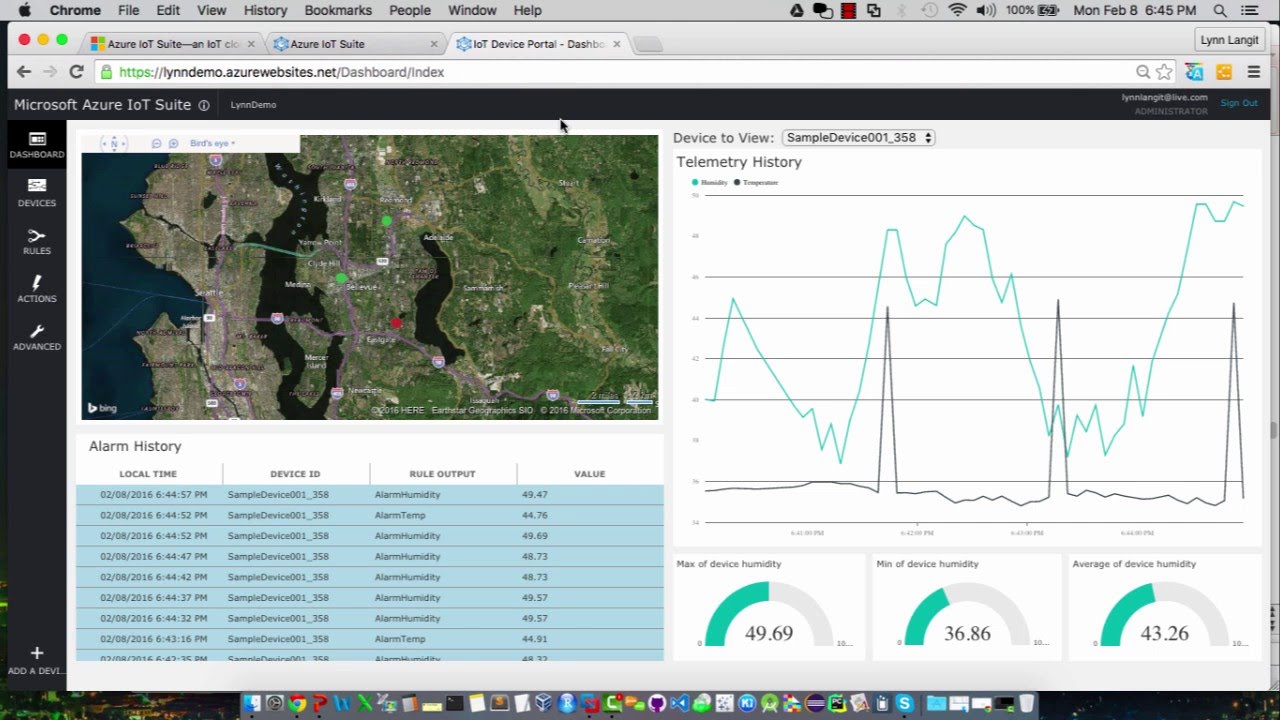
Task: Click the Lynn Langit profile button
Action: tap(1230, 39)
